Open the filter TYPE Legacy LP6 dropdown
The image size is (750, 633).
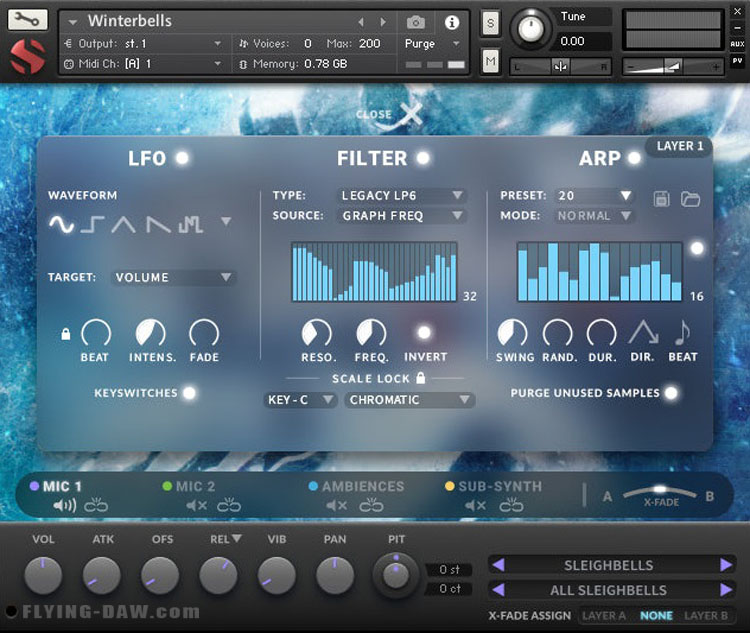point(402,195)
